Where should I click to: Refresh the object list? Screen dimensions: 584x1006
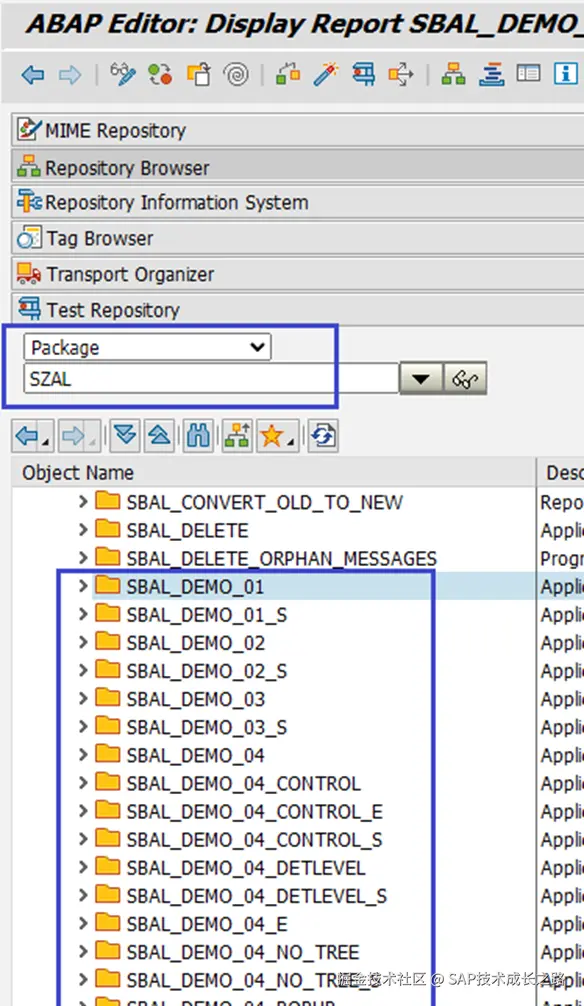323,436
